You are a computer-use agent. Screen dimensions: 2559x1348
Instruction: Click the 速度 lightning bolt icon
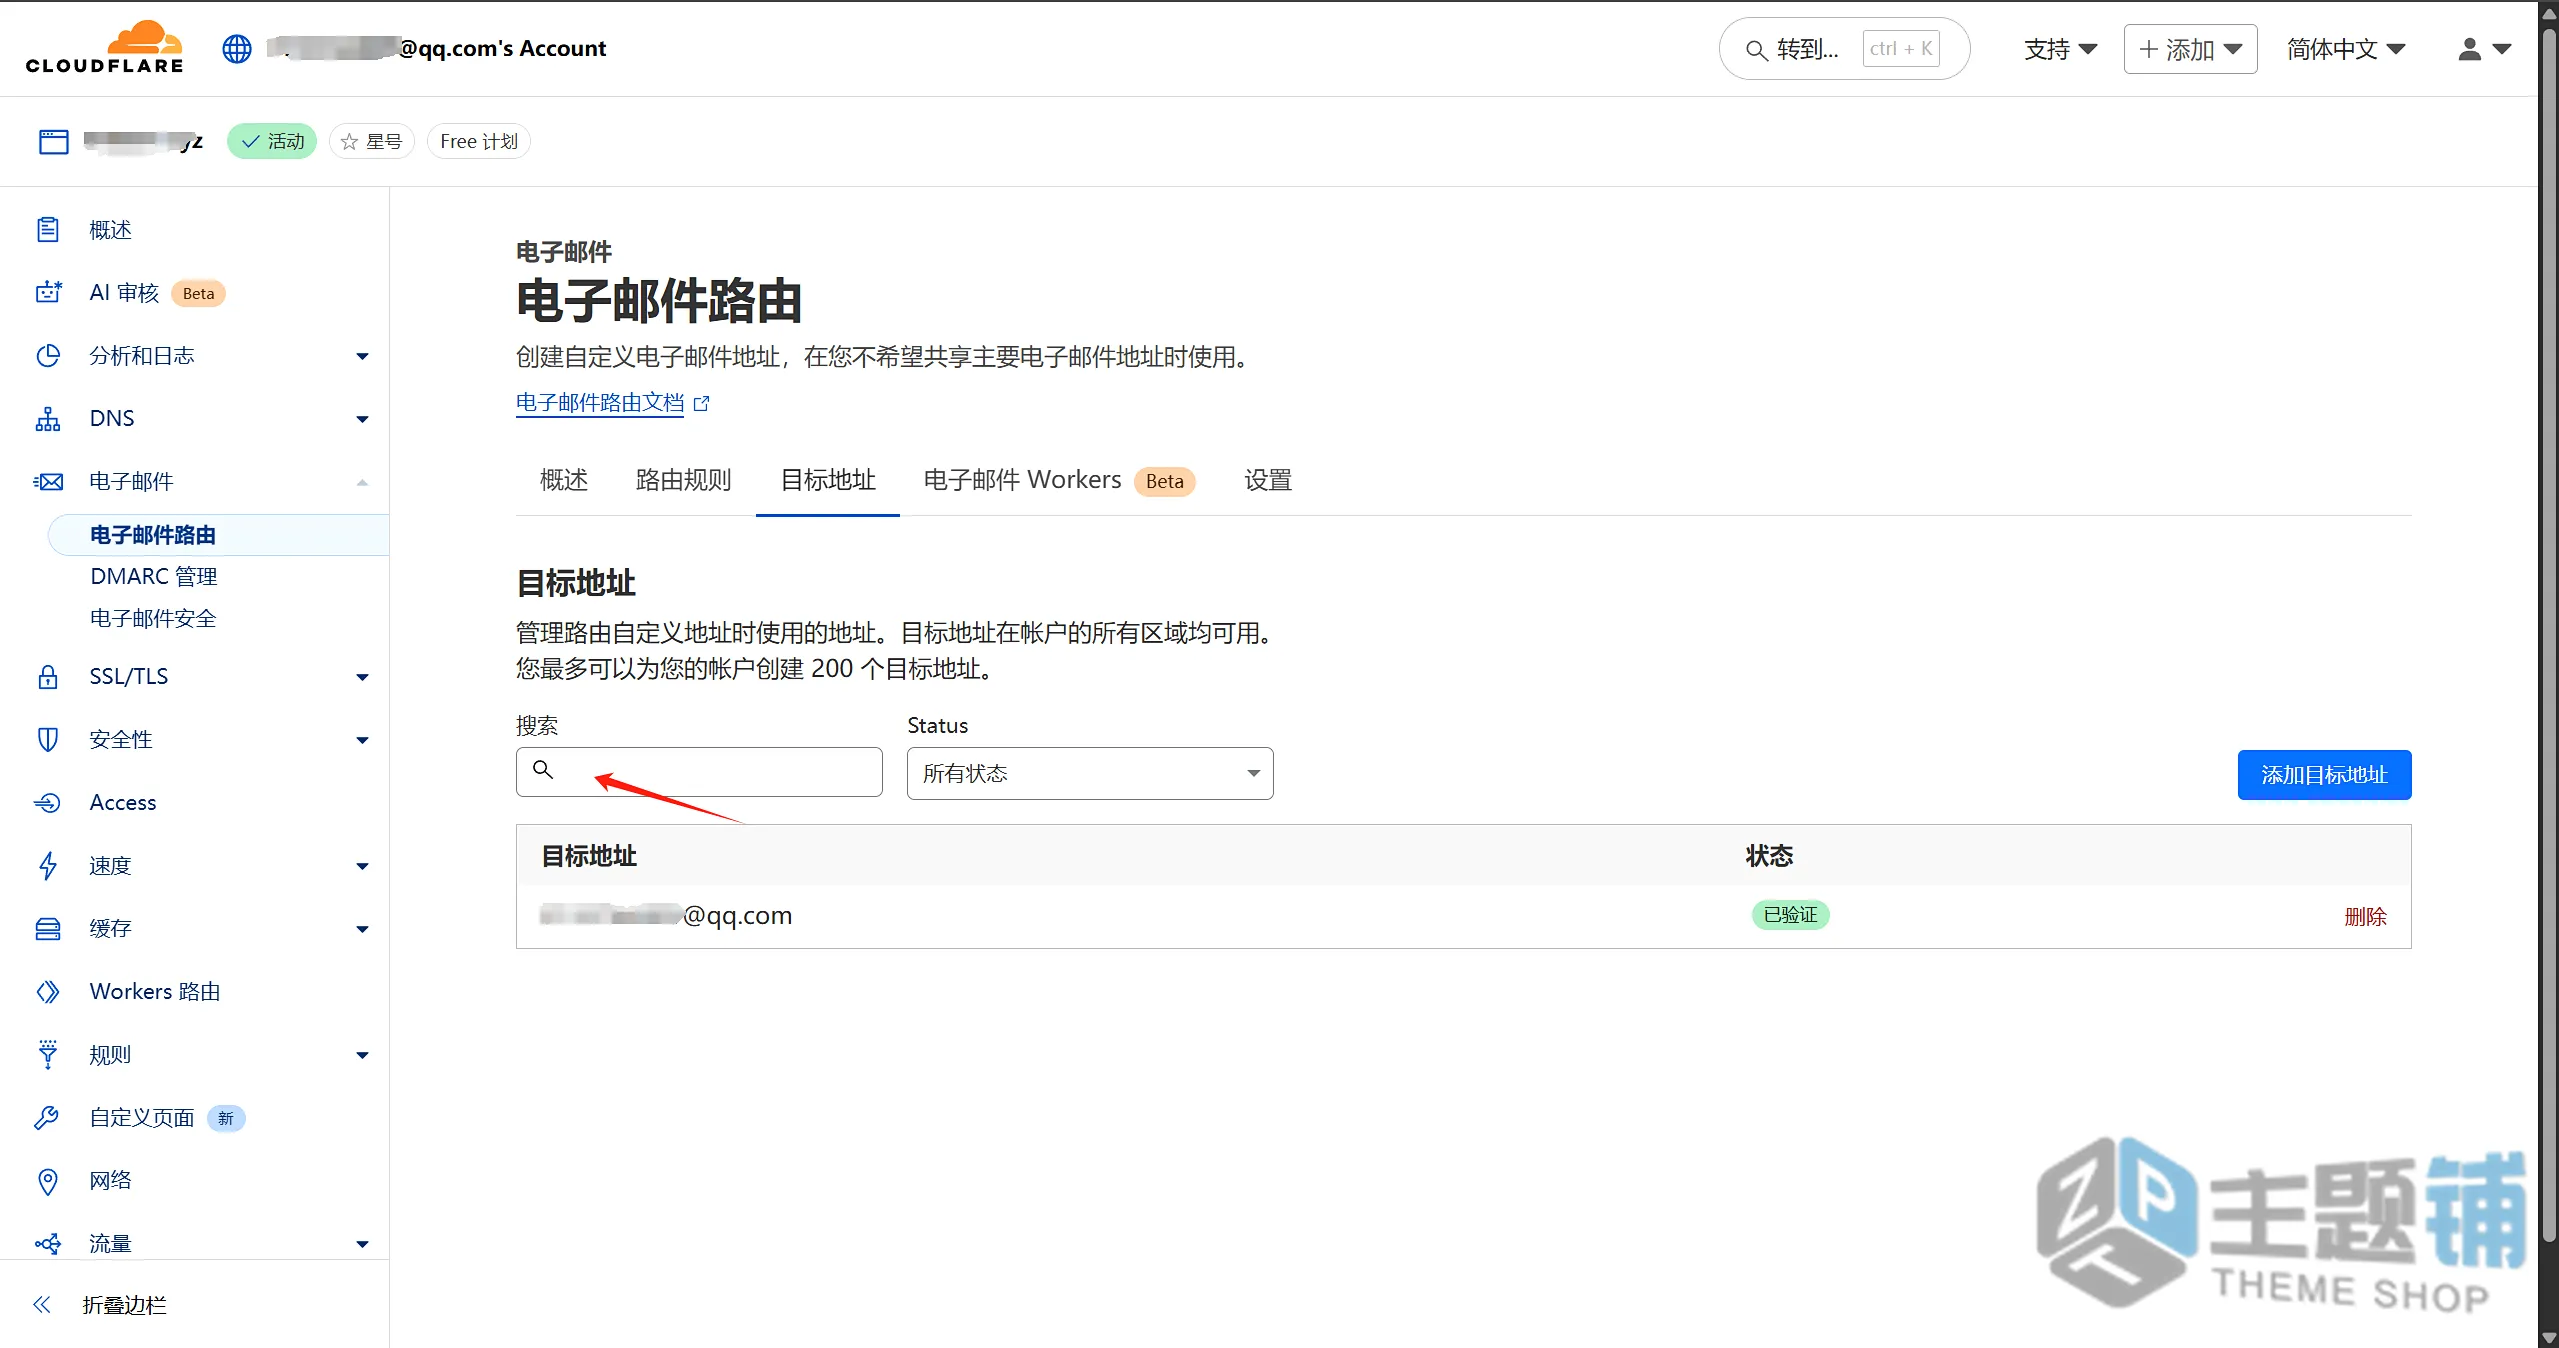(x=48, y=866)
